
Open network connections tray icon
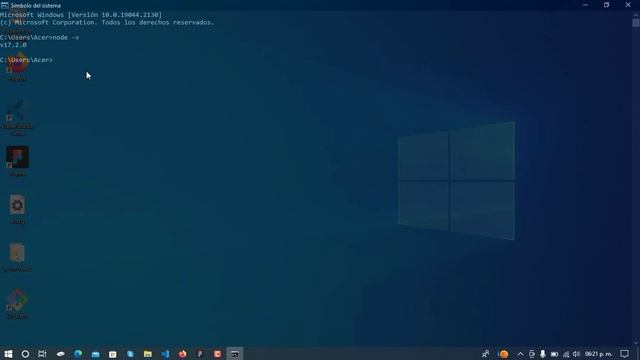pos(566,354)
